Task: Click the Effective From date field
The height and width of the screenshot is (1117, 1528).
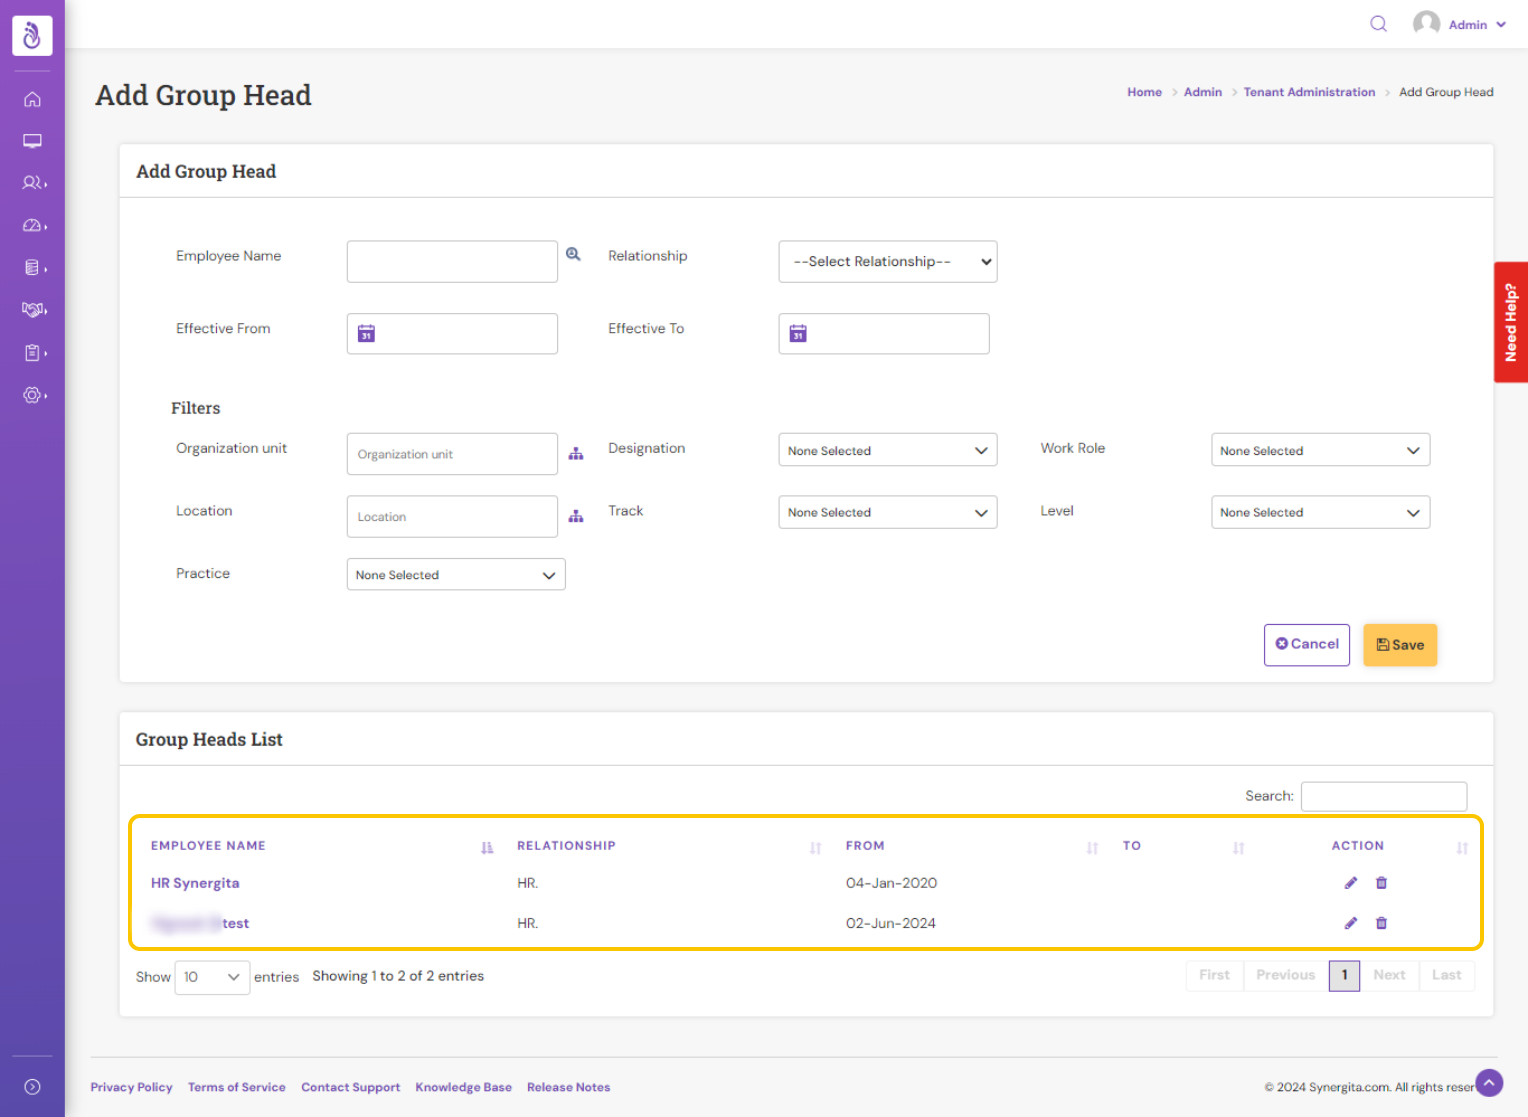Action: tap(452, 334)
